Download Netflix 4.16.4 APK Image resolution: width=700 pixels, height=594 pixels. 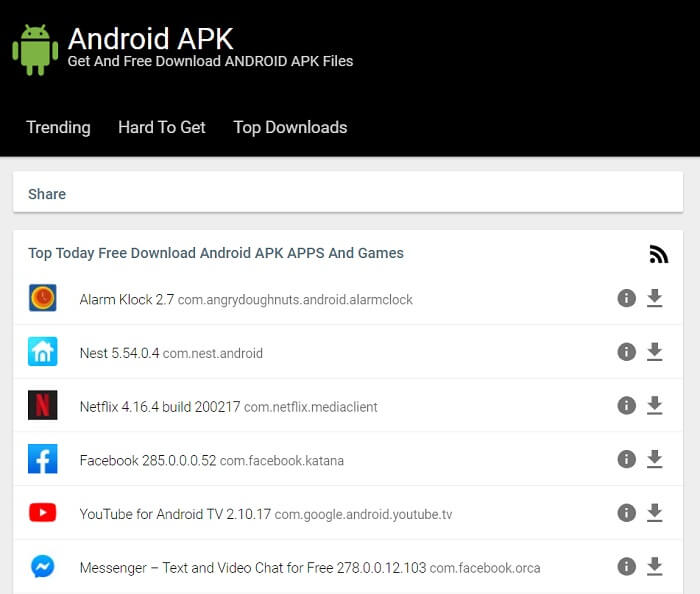654,405
